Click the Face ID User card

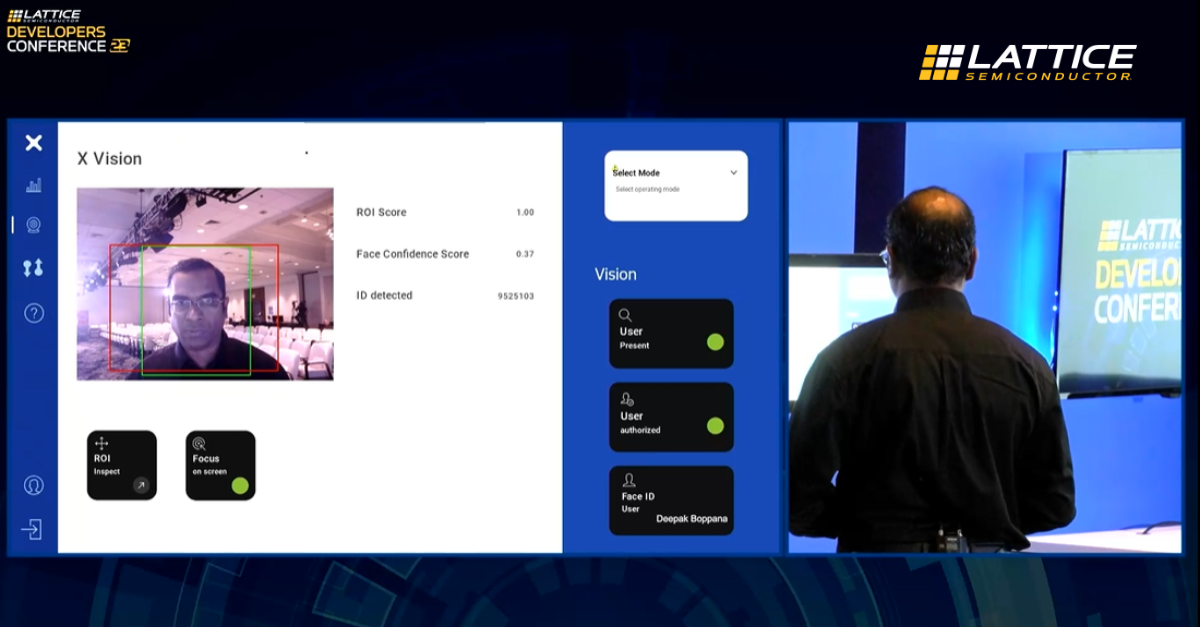[x=671, y=500]
